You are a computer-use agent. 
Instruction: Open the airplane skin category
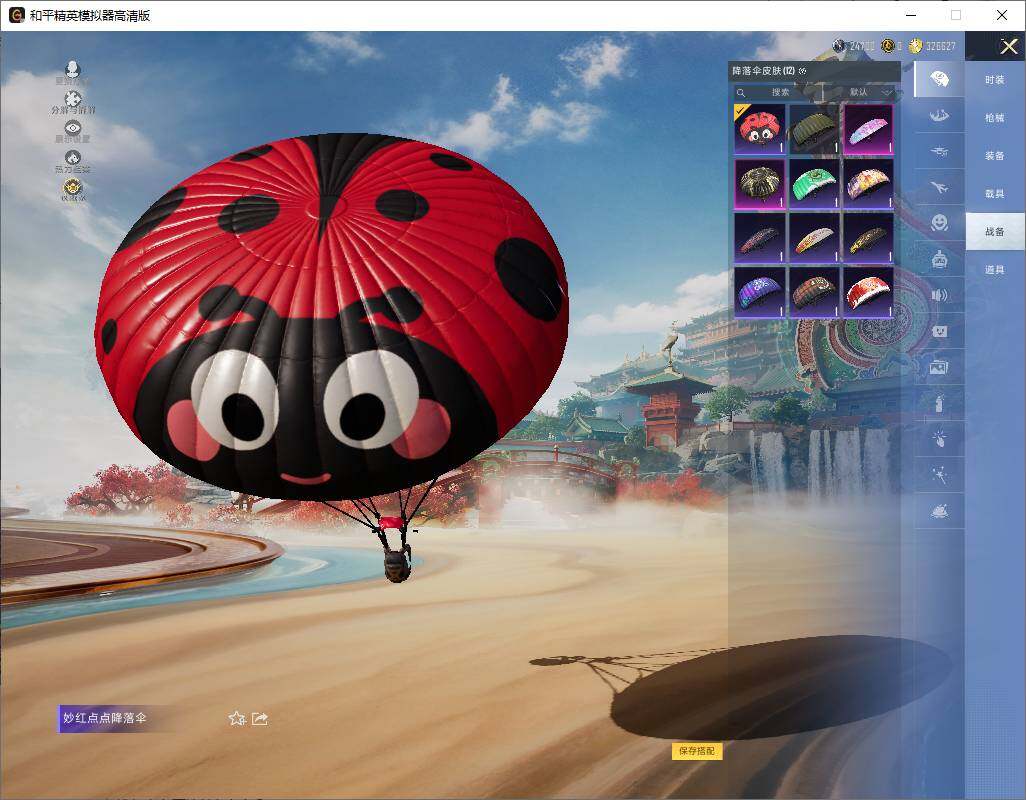(x=938, y=187)
